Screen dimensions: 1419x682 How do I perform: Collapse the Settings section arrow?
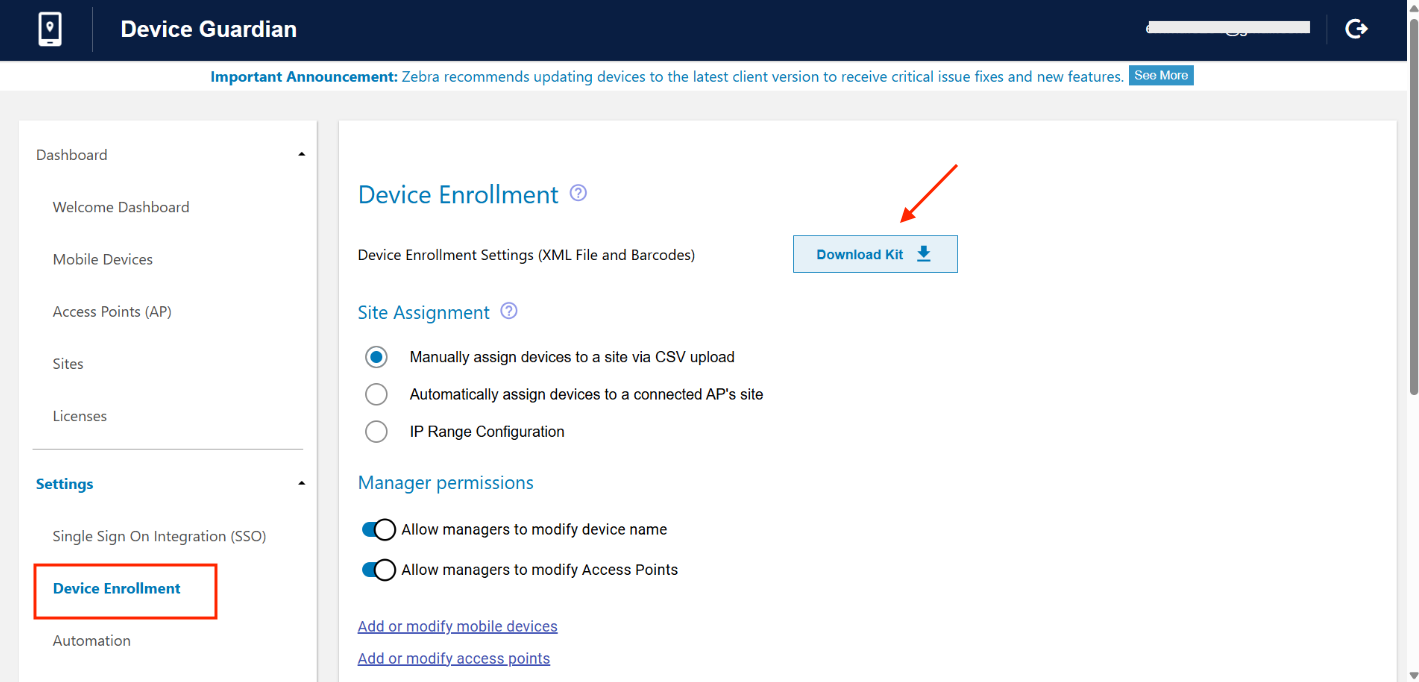[x=302, y=484]
